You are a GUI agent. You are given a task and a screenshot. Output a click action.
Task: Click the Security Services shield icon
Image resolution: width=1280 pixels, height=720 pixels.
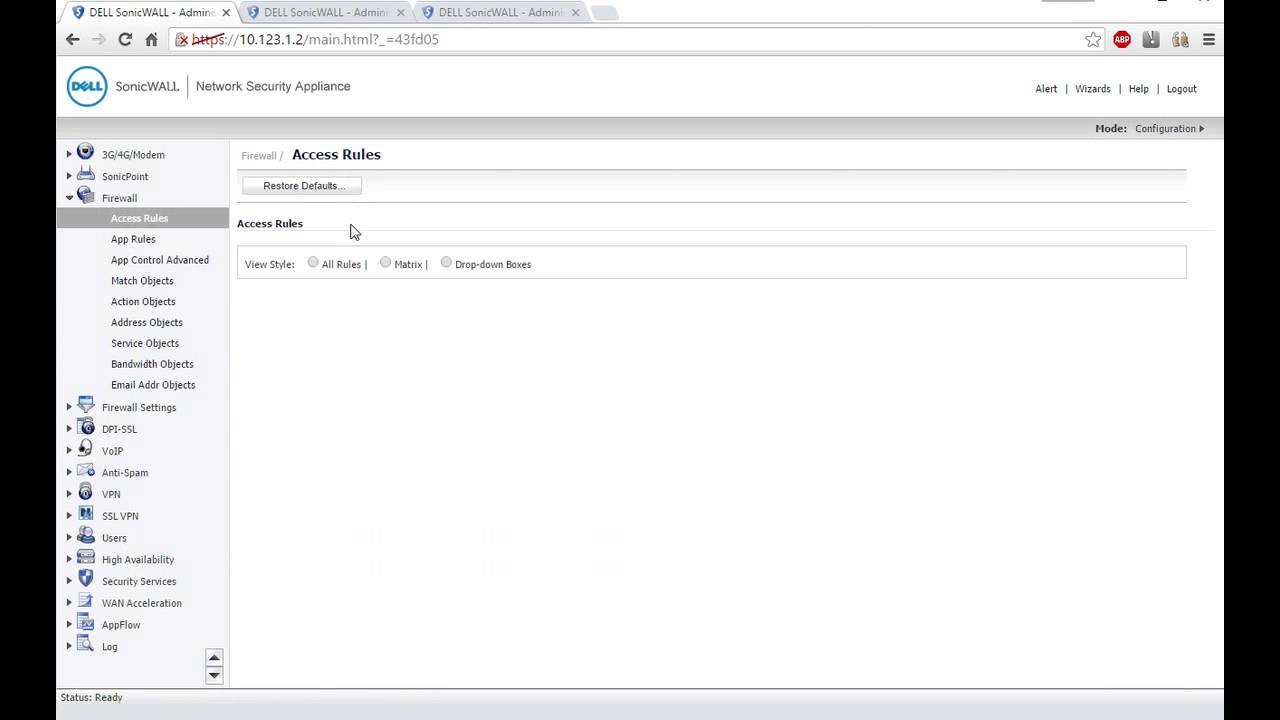(x=85, y=579)
